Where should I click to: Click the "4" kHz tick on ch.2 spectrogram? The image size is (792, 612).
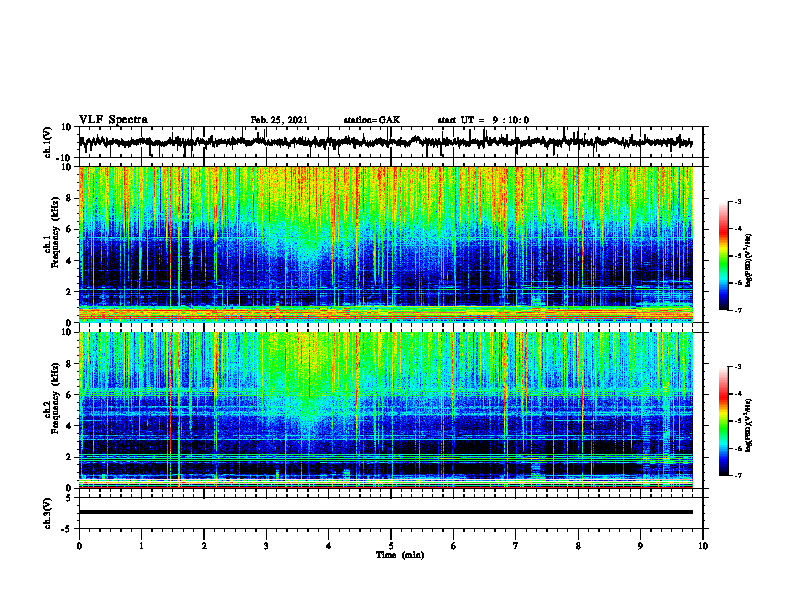[69, 426]
